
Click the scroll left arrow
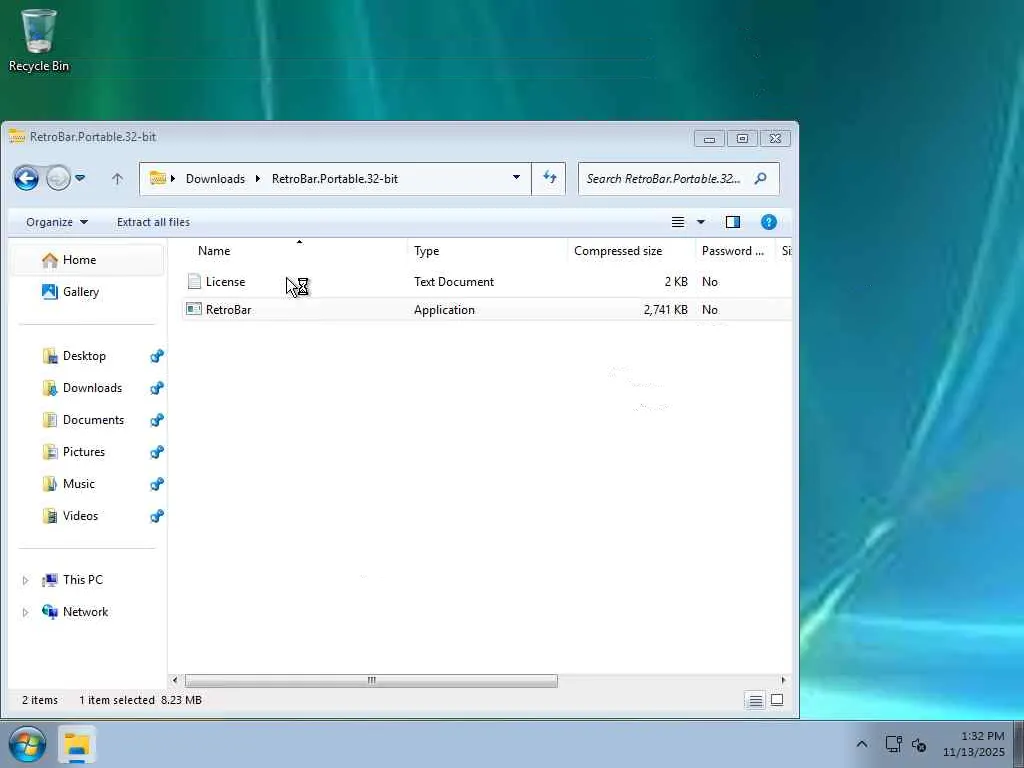(174, 680)
